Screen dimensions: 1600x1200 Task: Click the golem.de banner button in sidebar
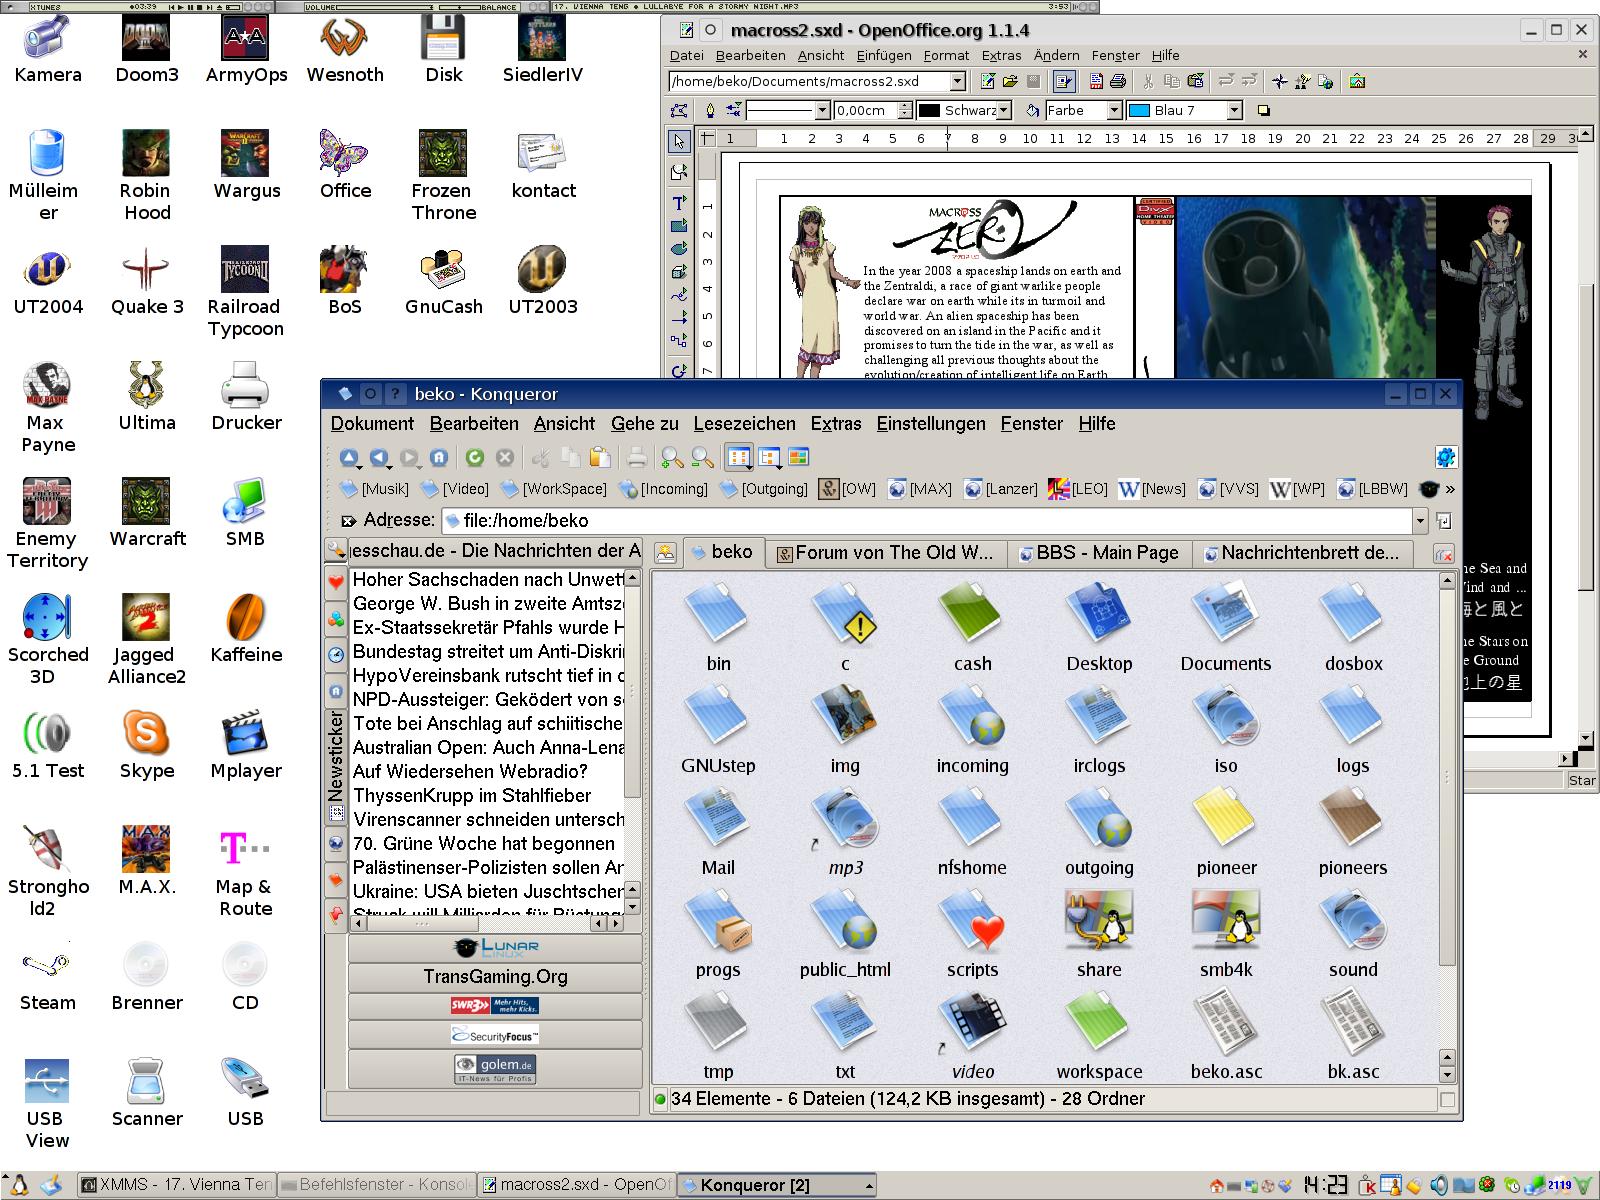(495, 1069)
